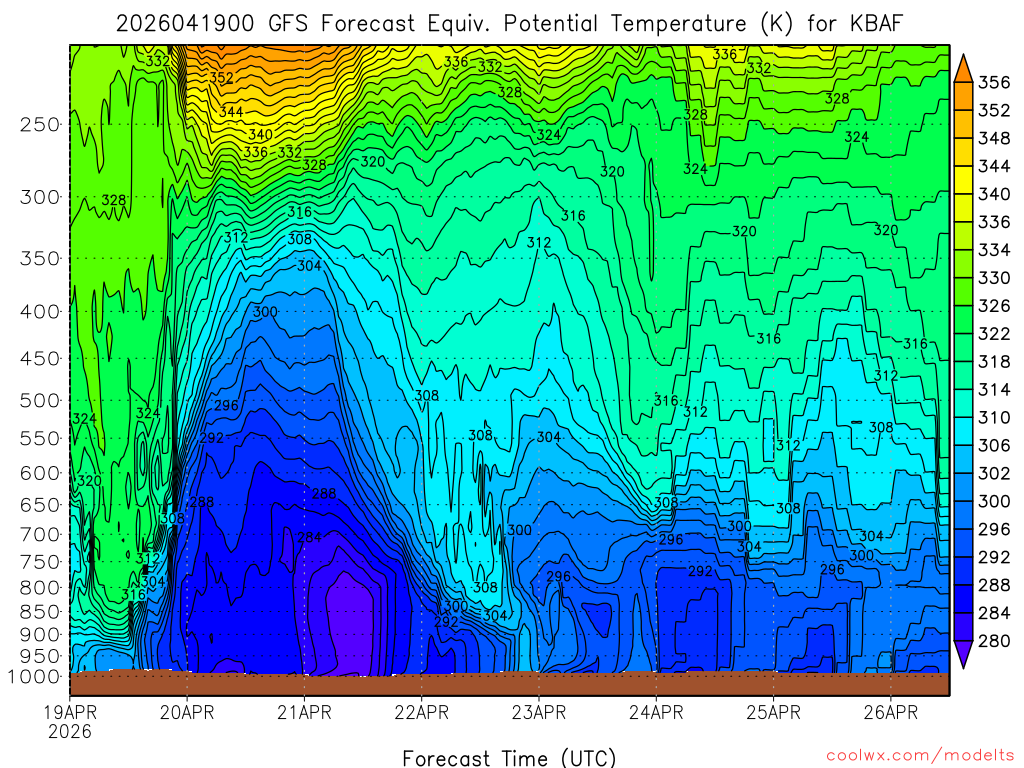Click the 26APR time axis label
Image resolution: width=1024 pixels, height=768 pixels.
click(x=891, y=712)
